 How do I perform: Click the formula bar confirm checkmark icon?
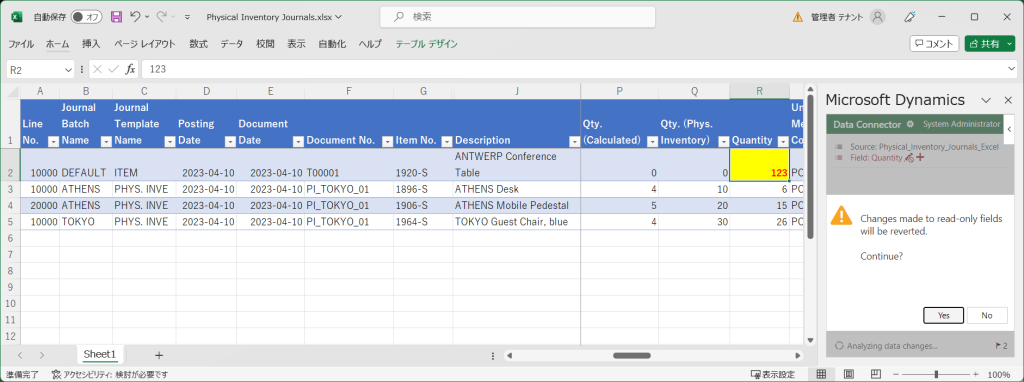[114, 69]
